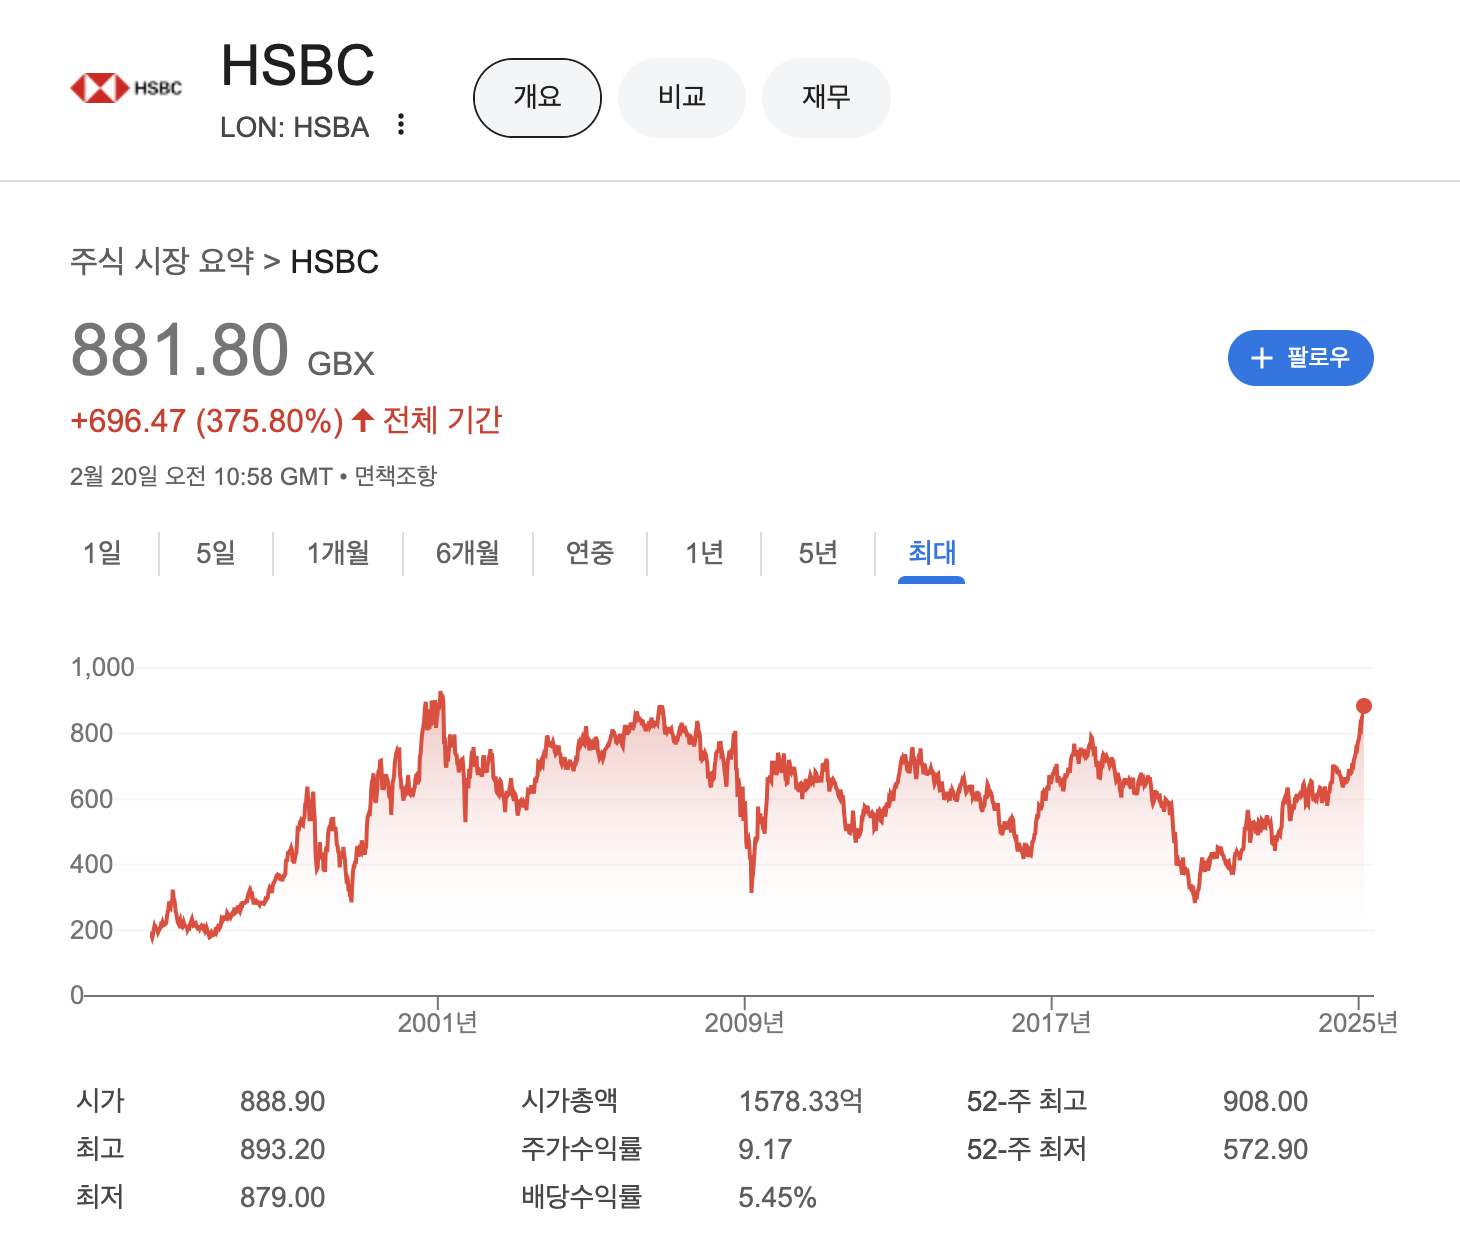This screenshot has width=1460, height=1248.
Task: Choose the 연중 year-to-date range
Action: coord(590,553)
